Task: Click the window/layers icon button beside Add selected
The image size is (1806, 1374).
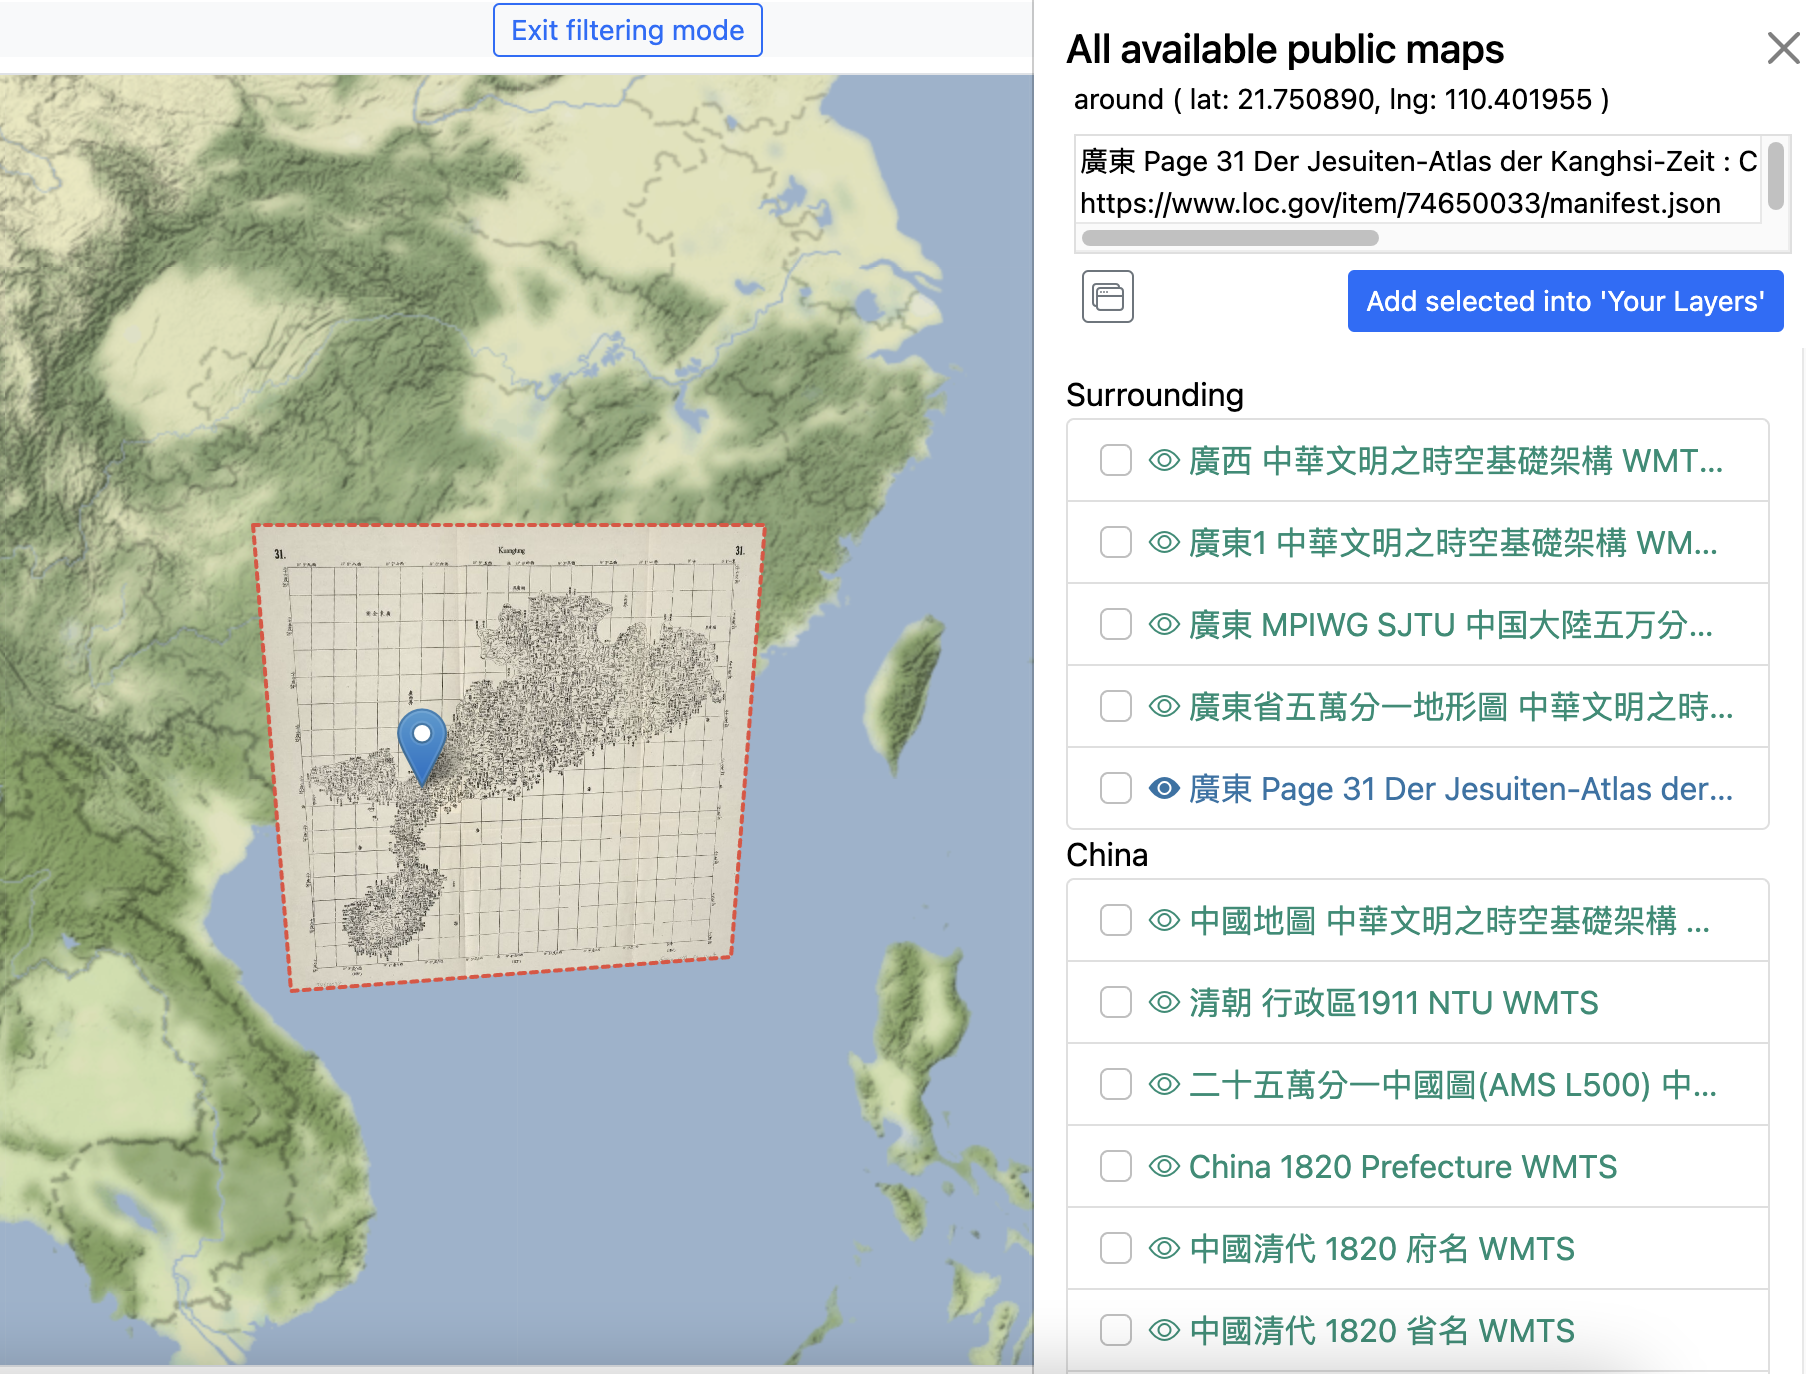Action: [1108, 297]
